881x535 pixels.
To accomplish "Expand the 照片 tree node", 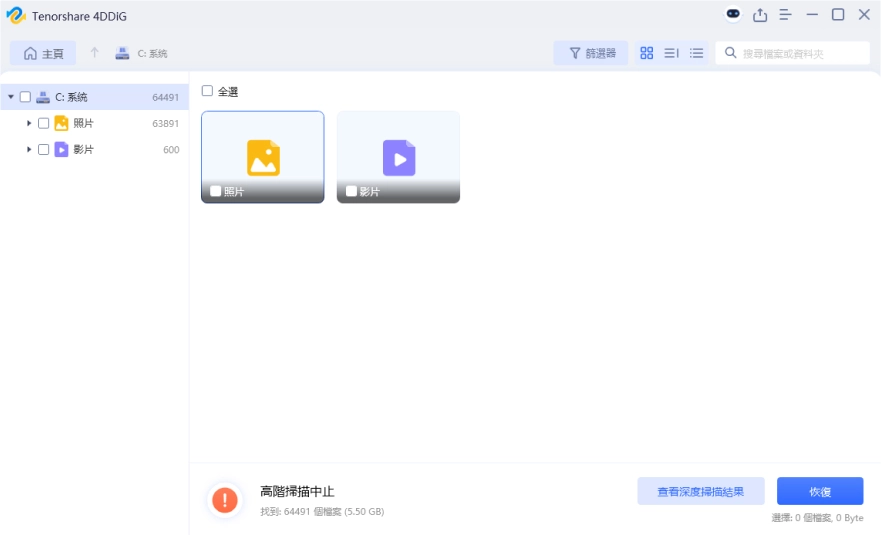I will (29, 123).
